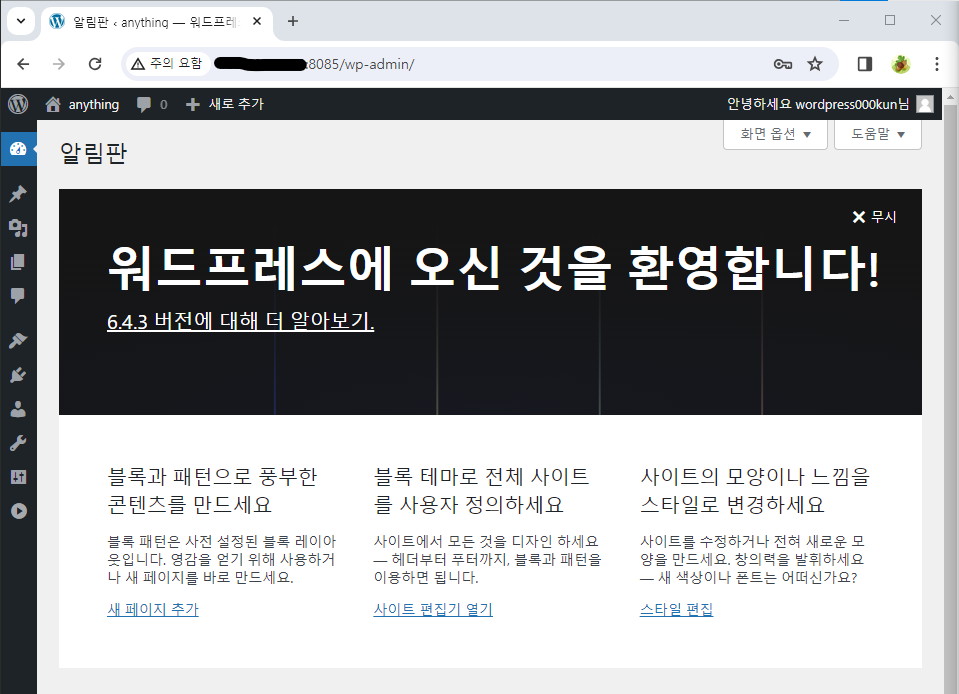Viewport: 959px width, 694px height.
Task: Open the Appearance paintbrush icon in the sidebar
Action: pyautogui.click(x=18, y=341)
